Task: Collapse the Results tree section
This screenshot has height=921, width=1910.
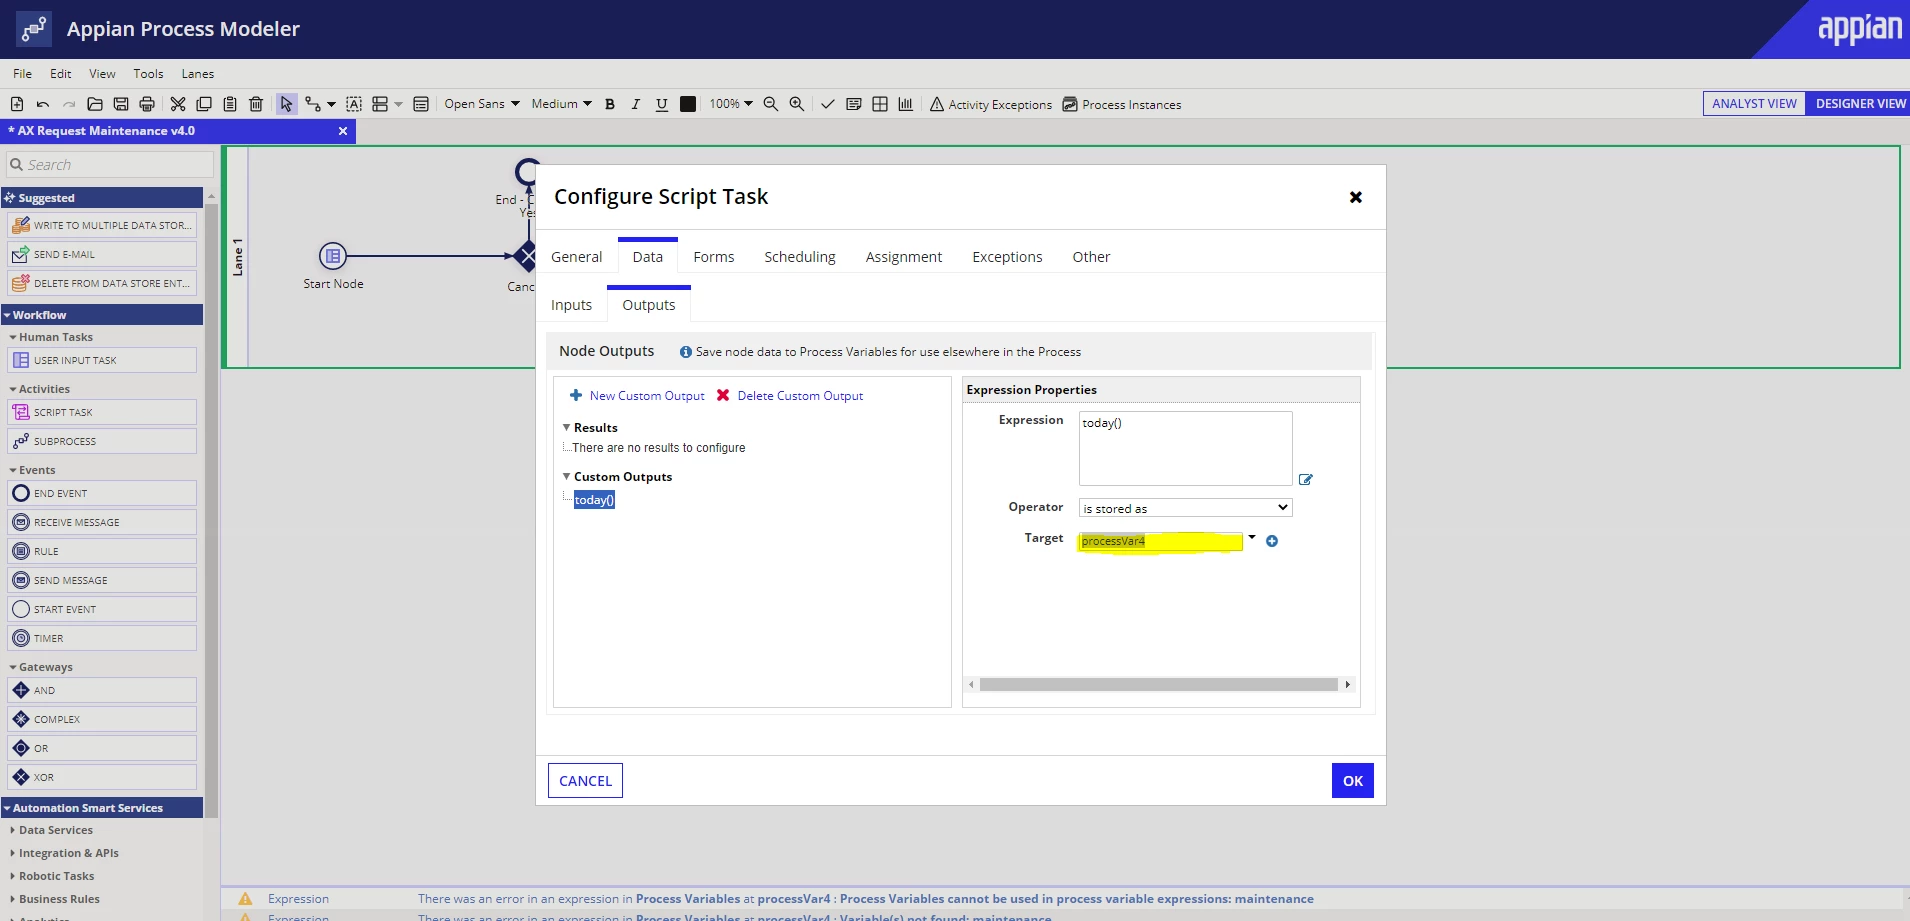Action: click(566, 427)
